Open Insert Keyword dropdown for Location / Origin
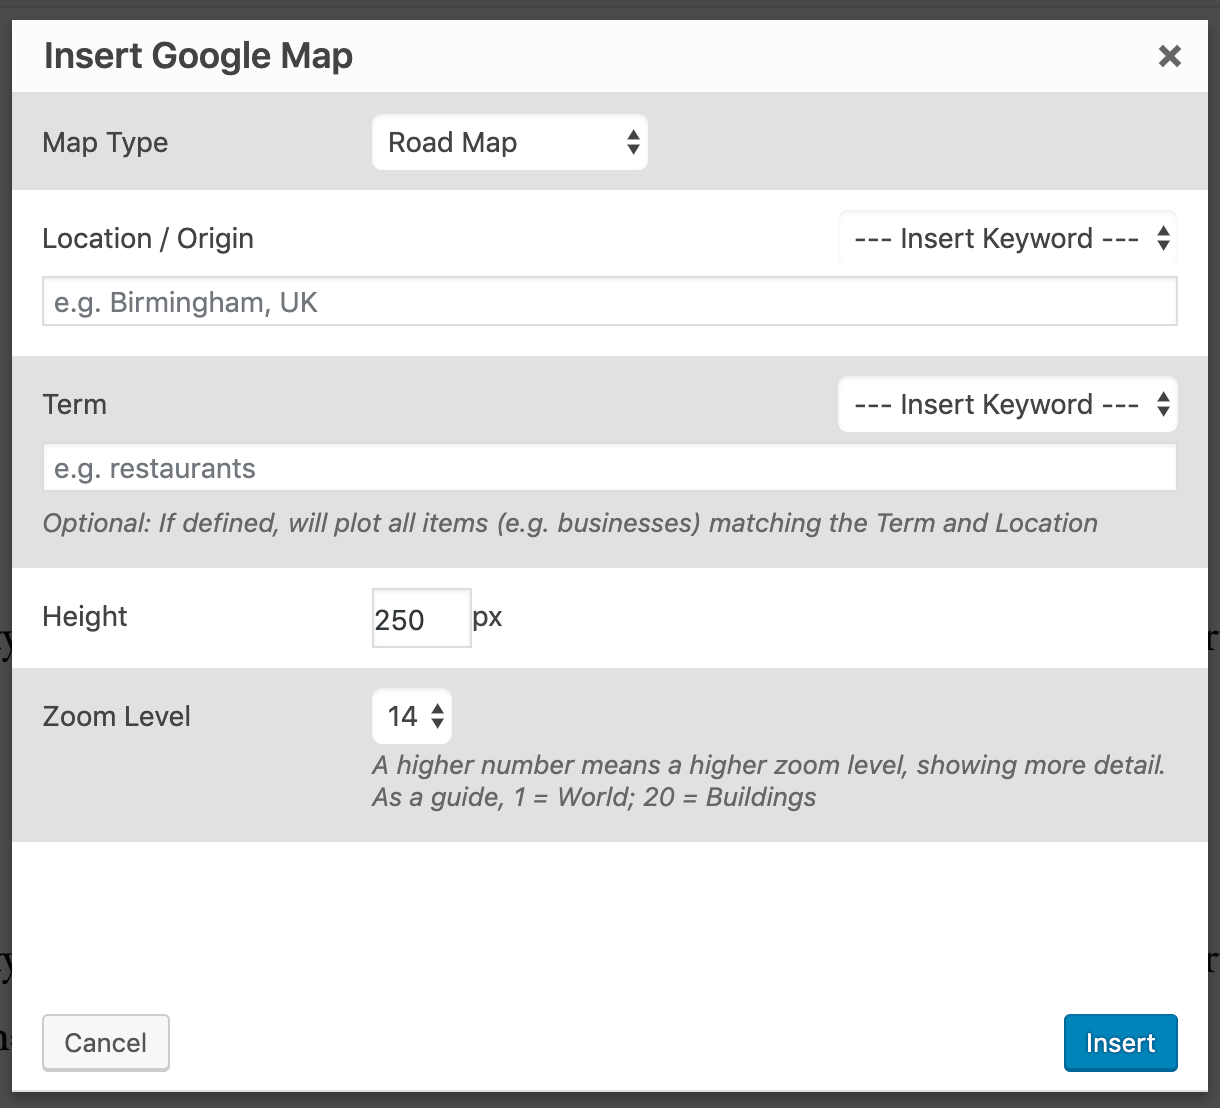1220x1108 pixels. click(x=1008, y=238)
